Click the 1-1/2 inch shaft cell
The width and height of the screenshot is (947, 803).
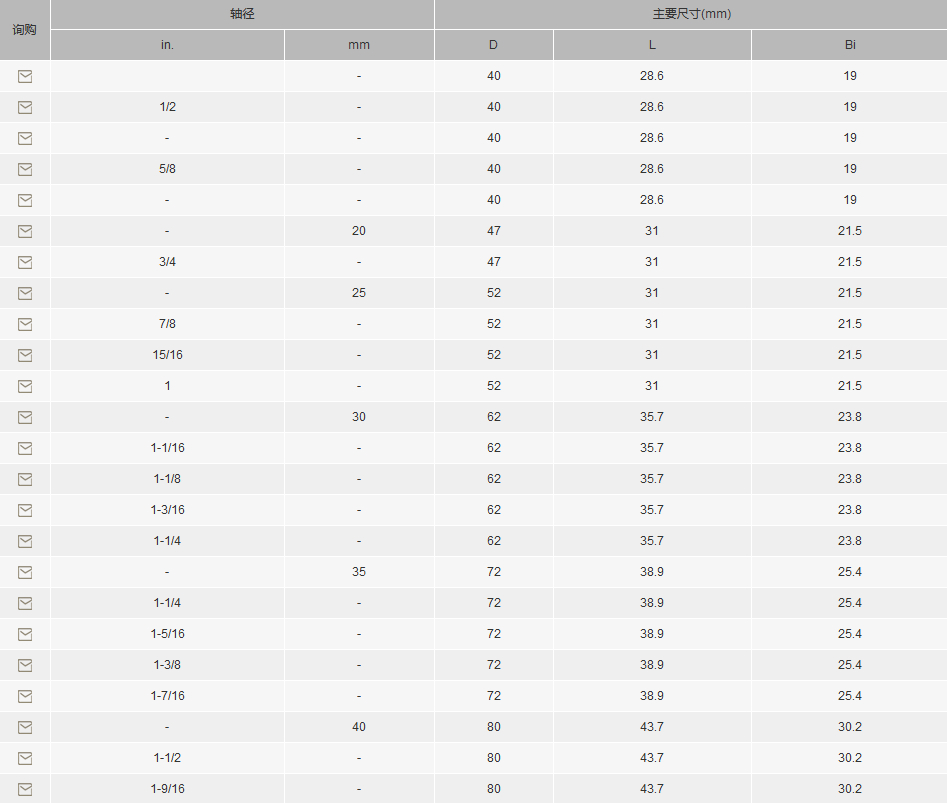pos(167,758)
